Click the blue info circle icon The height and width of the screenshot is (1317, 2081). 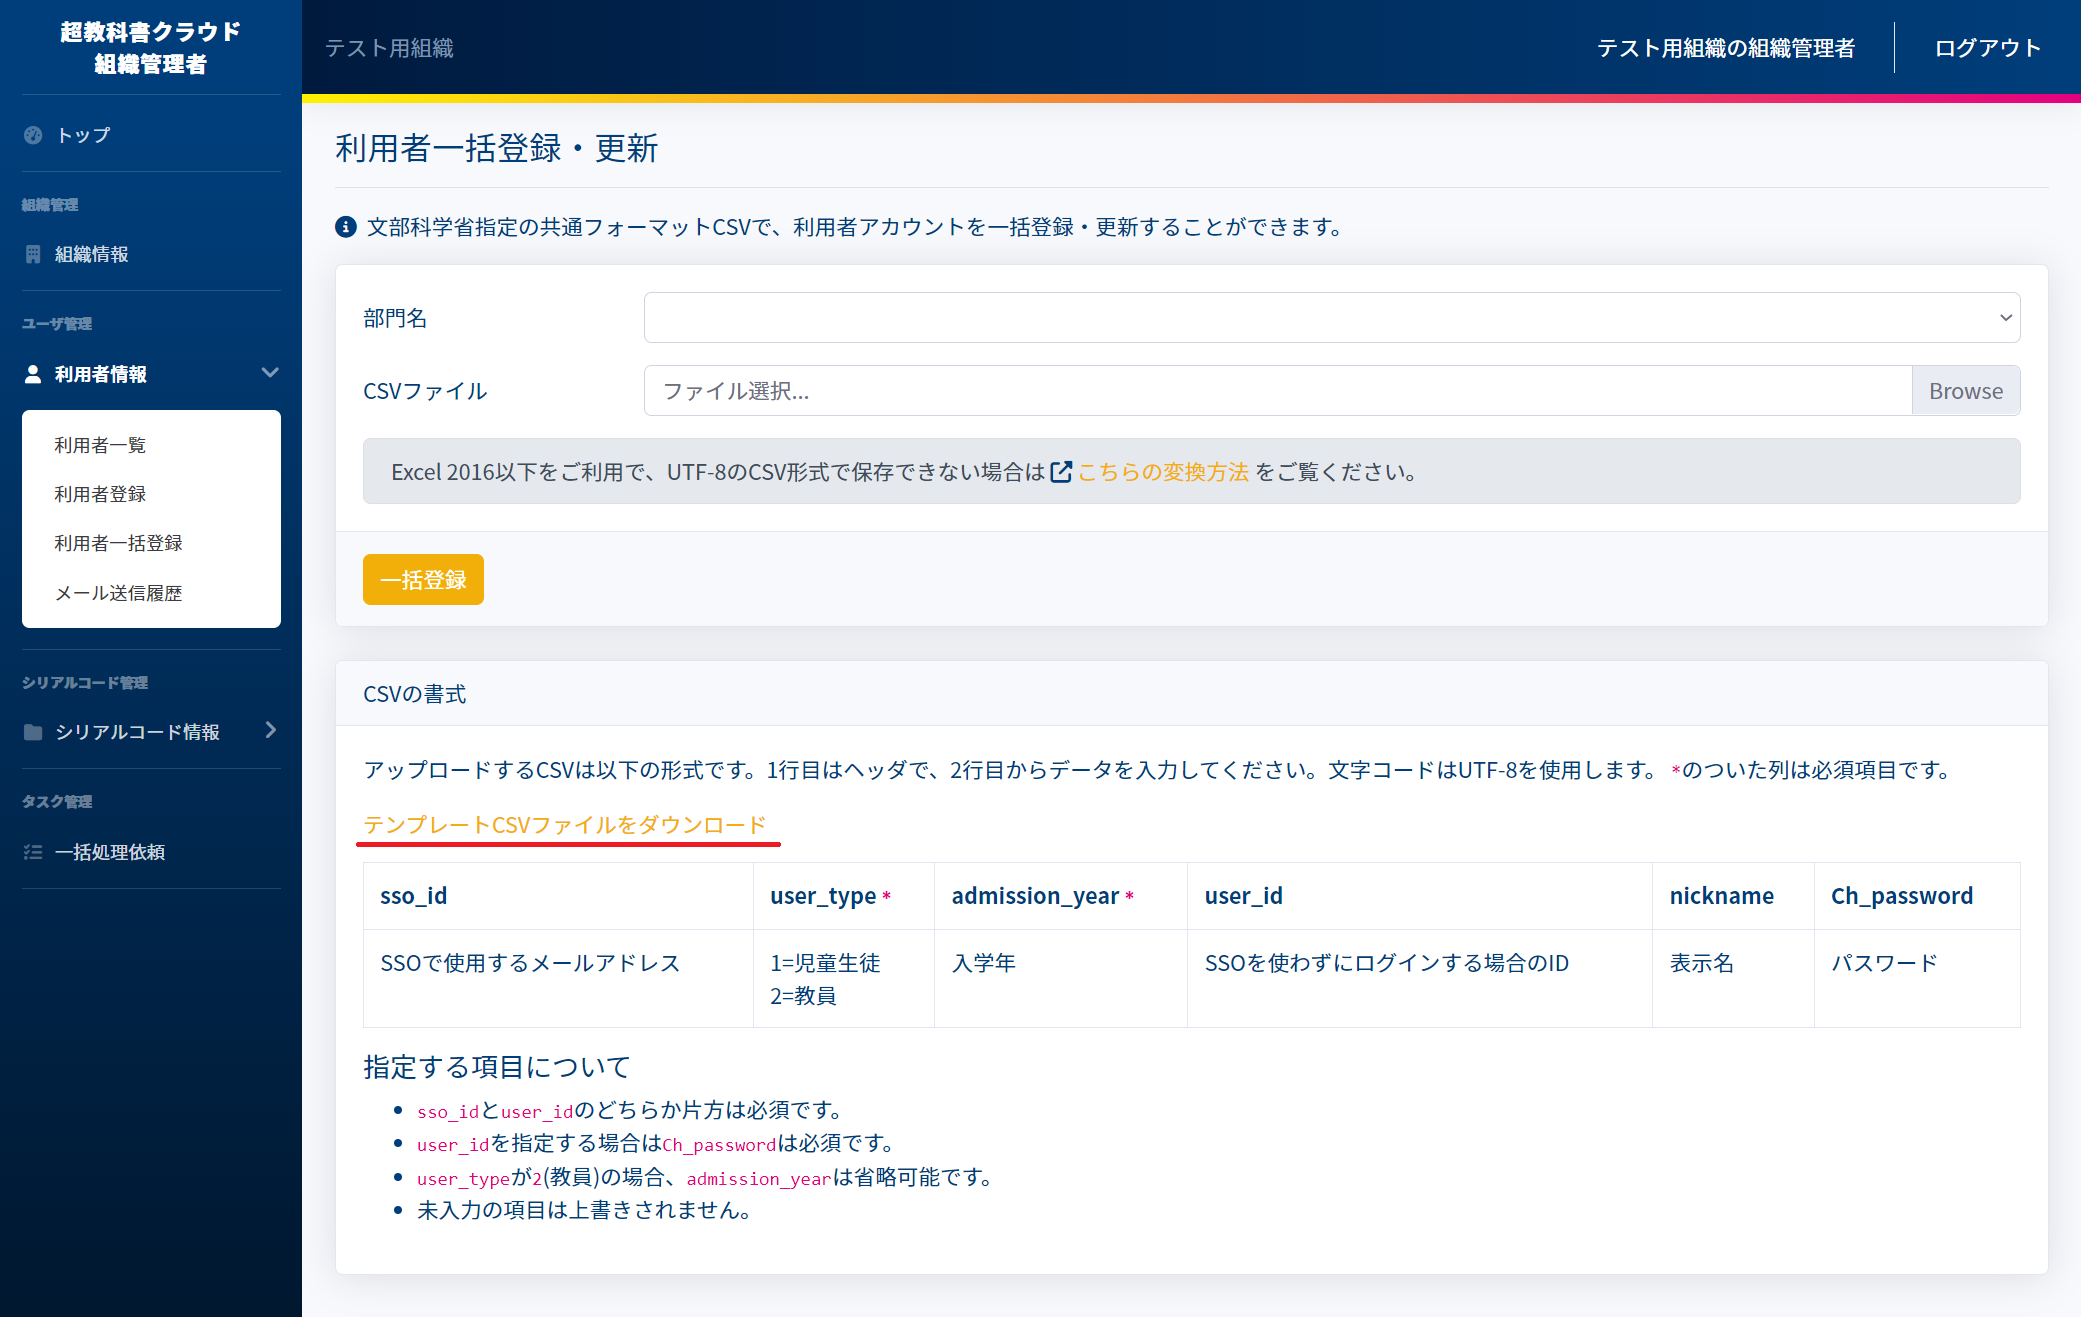(346, 227)
